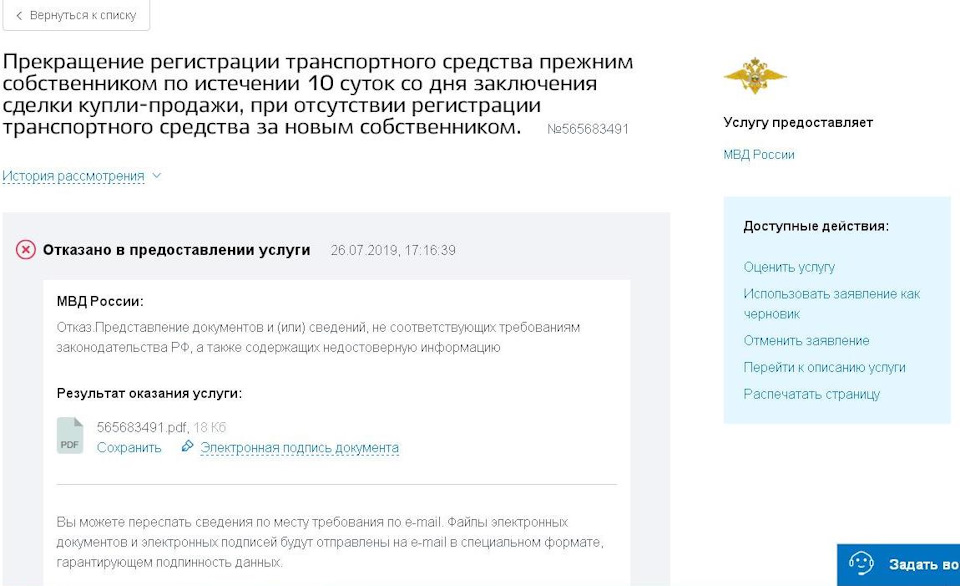The height and width of the screenshot is (586, 960).
Task: Click the 'Доступные действия:' heading
Action: (x=816, y=226)
